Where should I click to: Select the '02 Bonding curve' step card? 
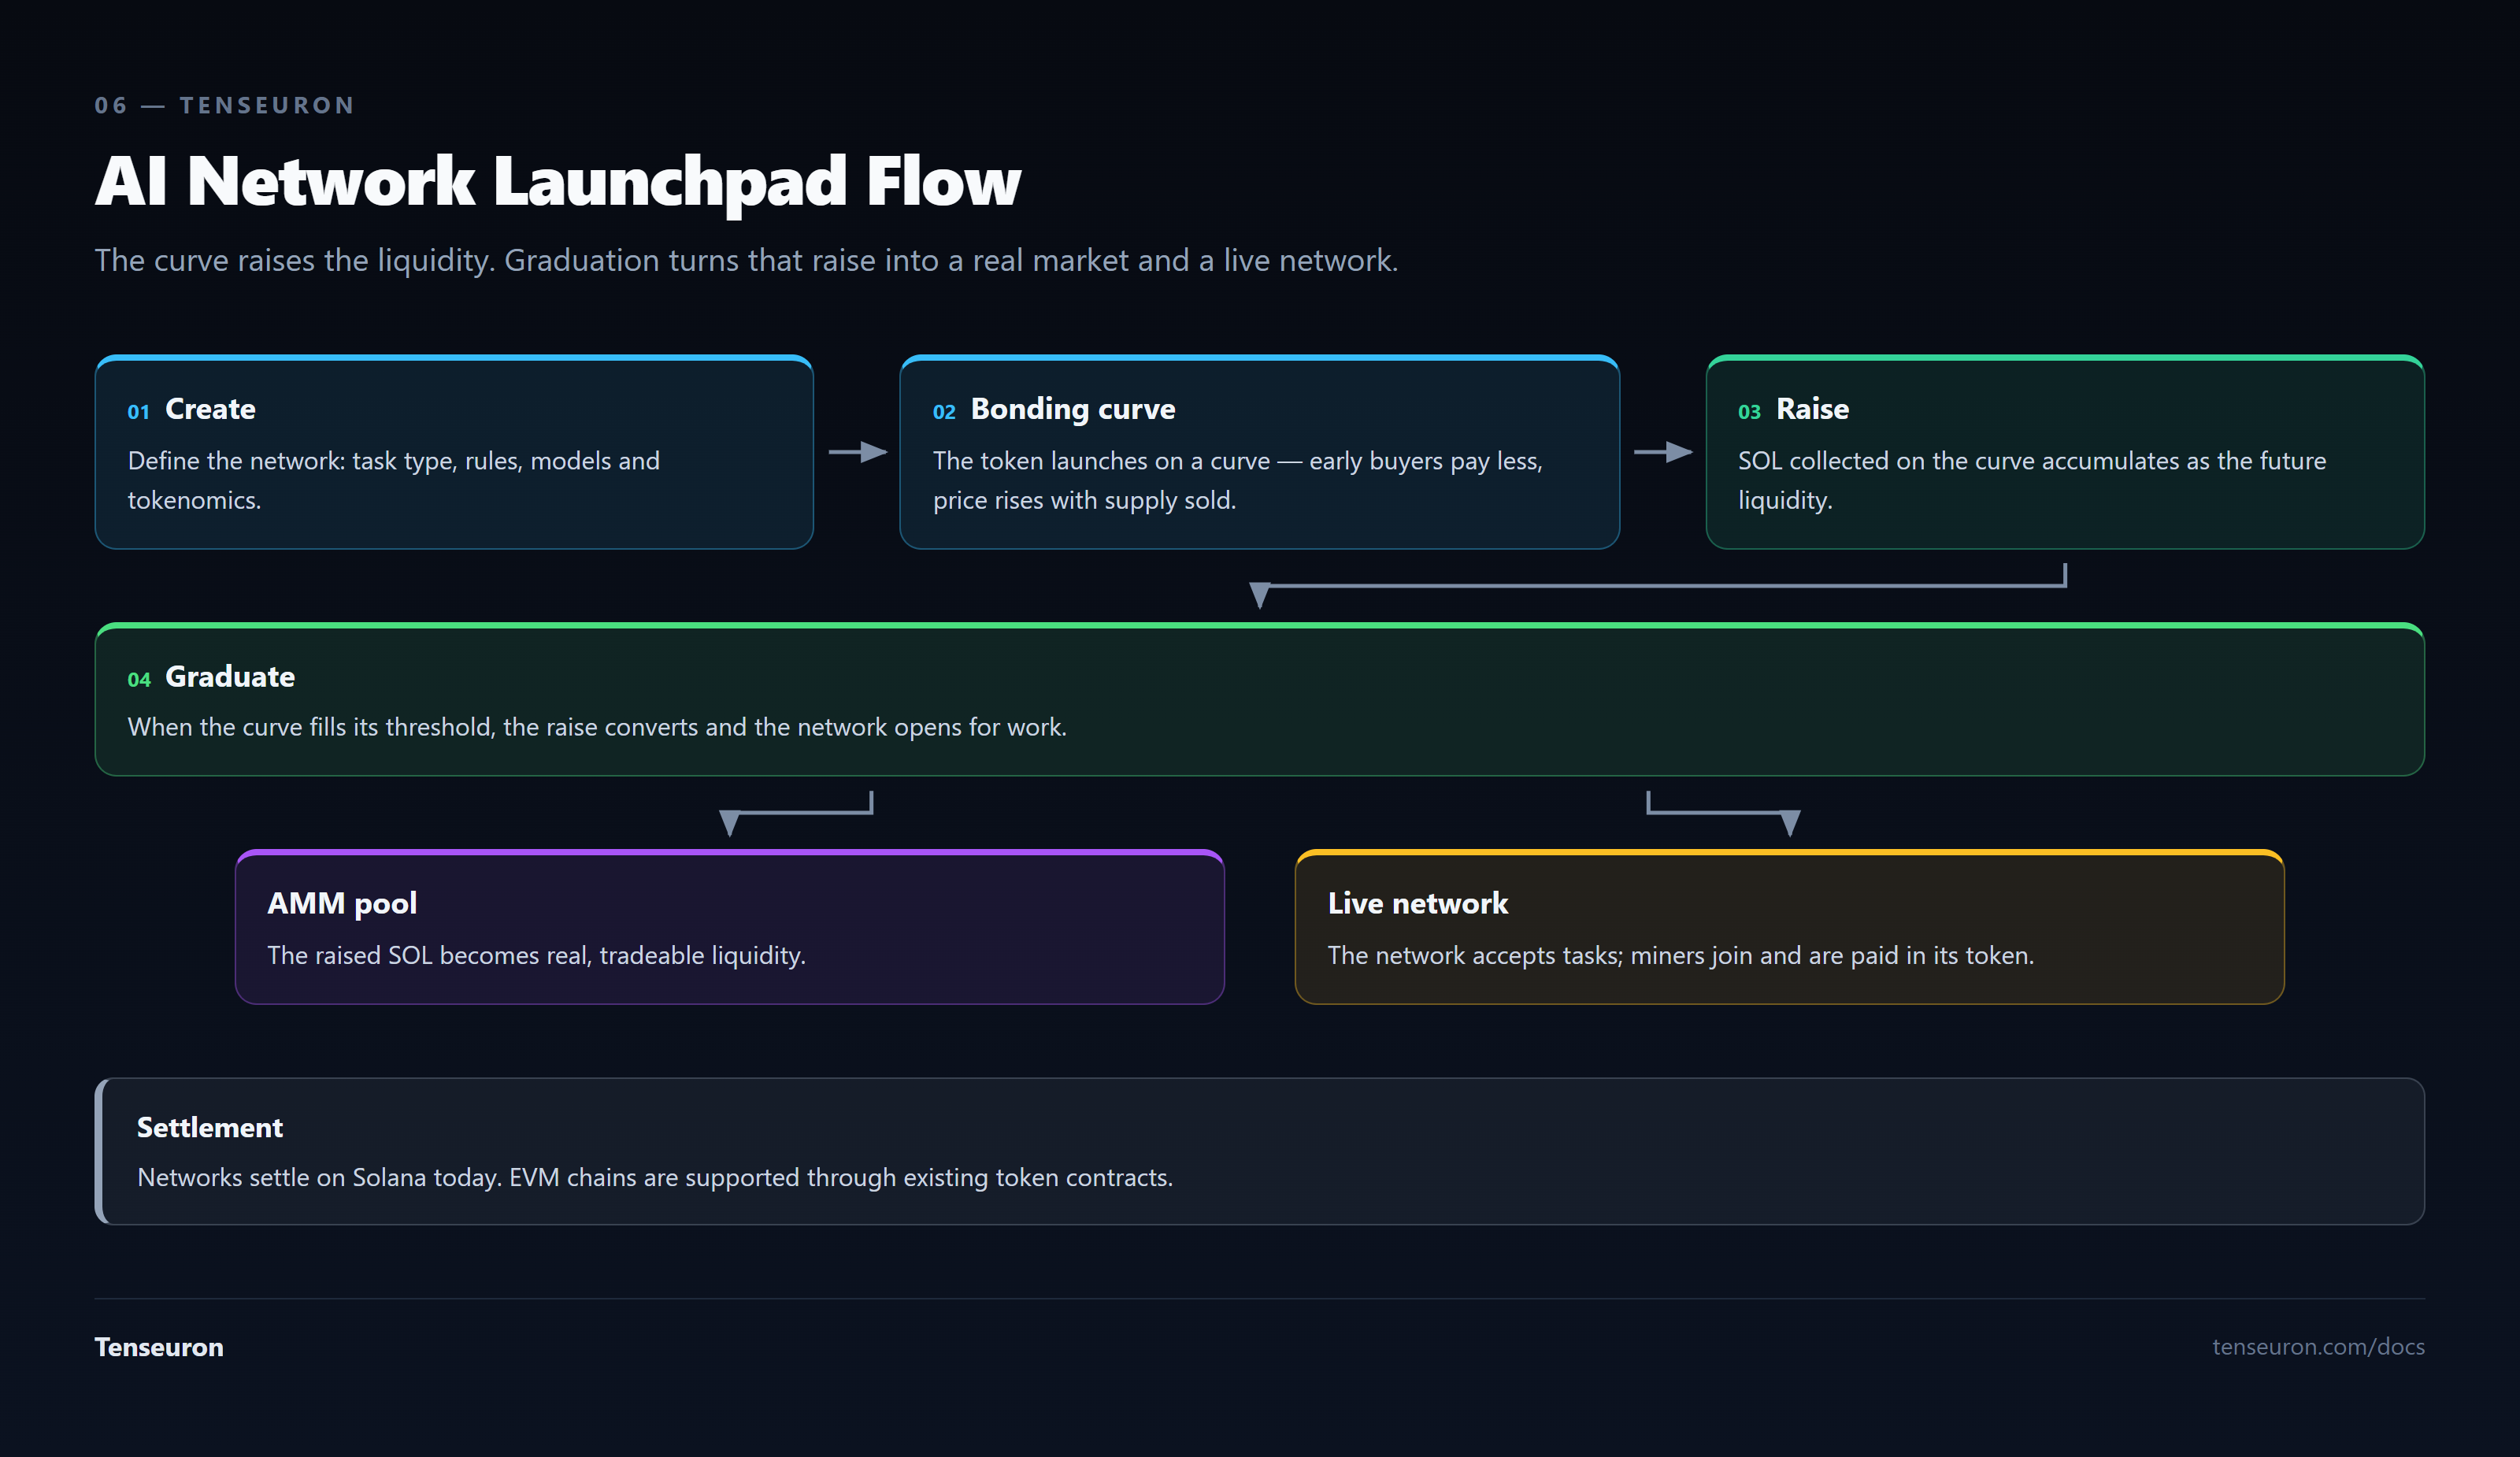pos(1259,452)
